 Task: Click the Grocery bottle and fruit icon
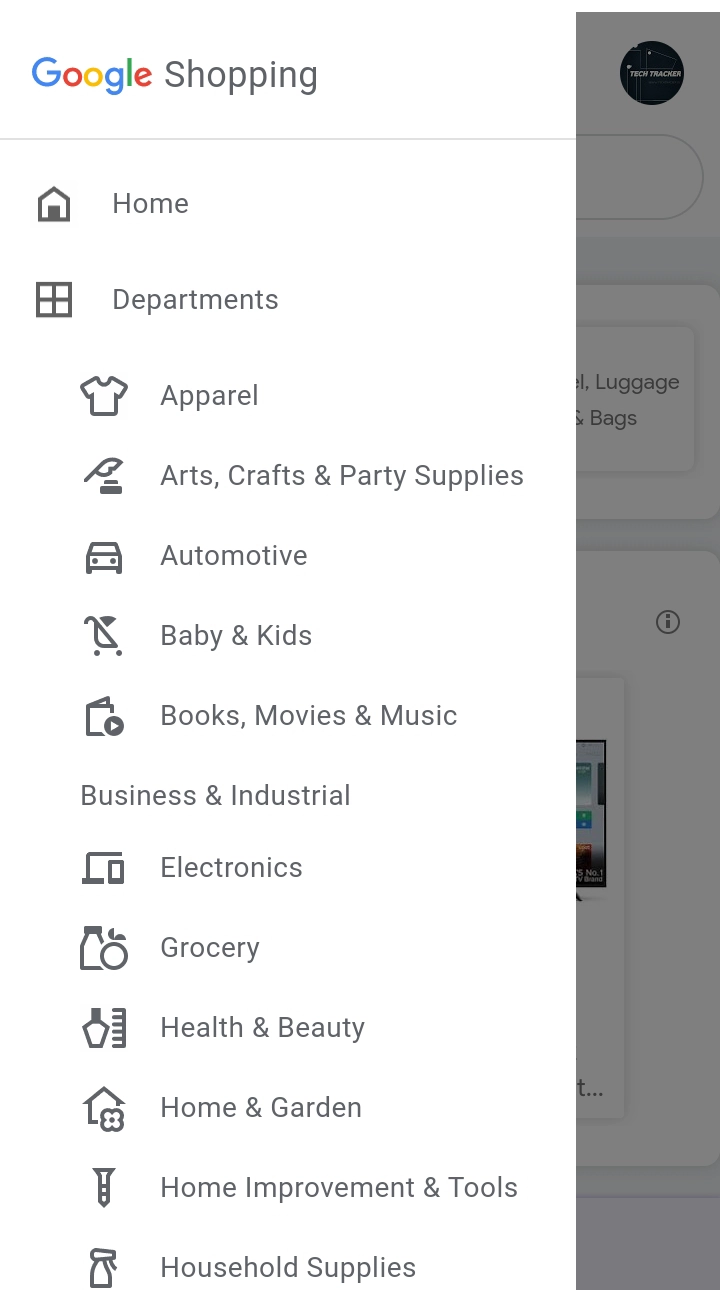pyautogui.click(x=104, y=948)
